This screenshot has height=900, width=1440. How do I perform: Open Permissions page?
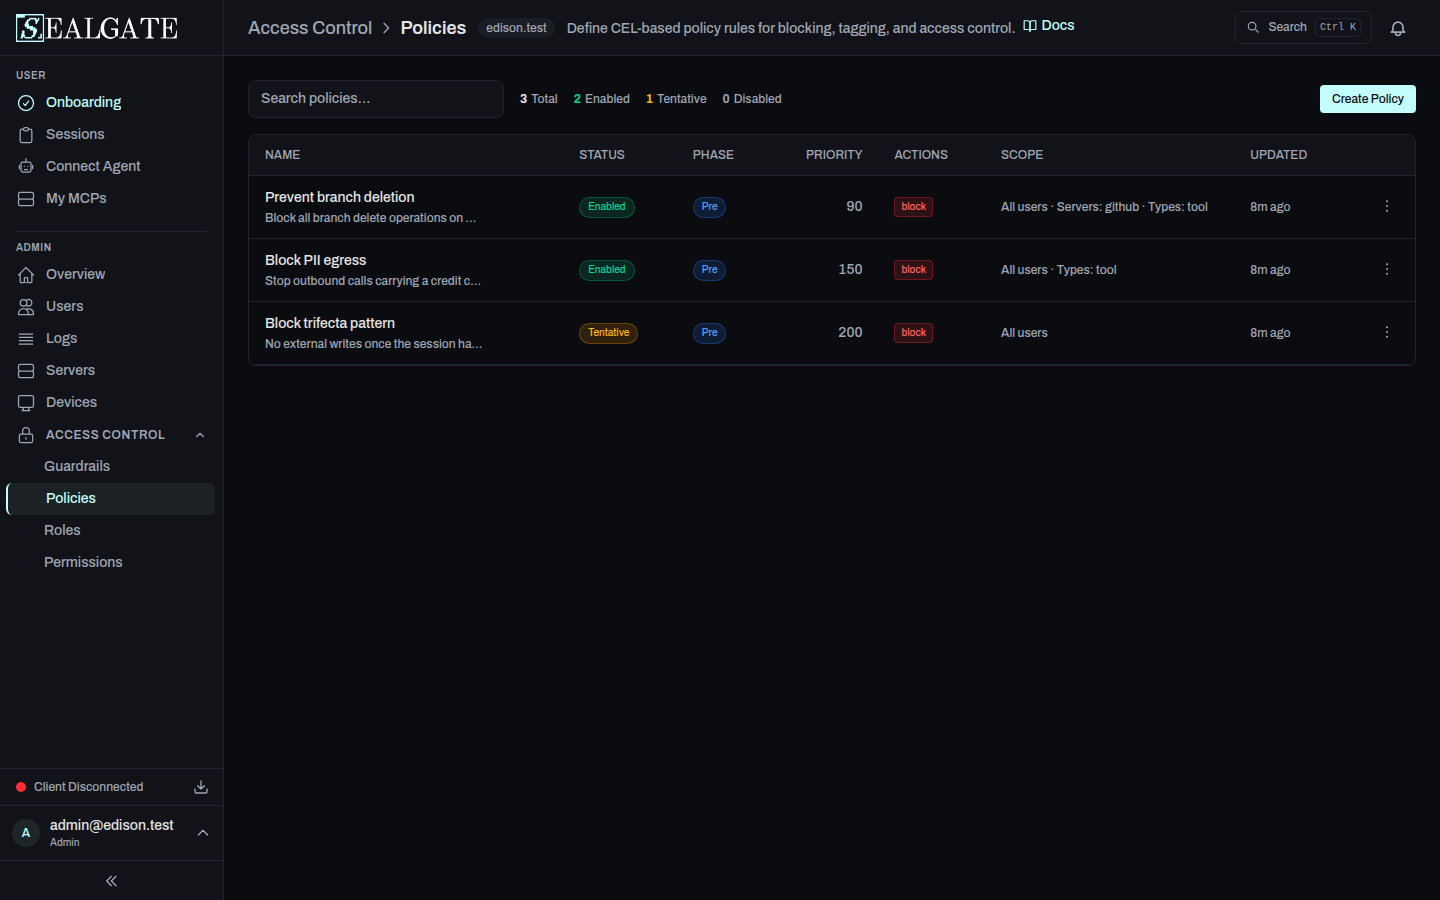[83, 562]
